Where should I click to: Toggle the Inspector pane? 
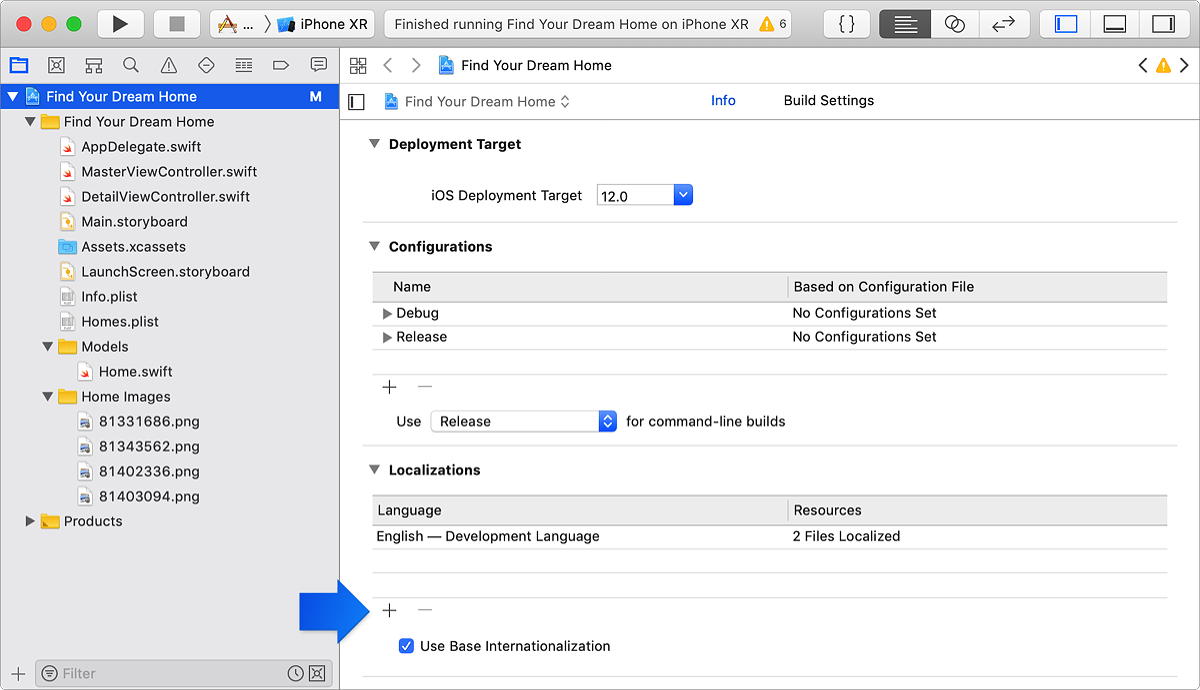1163,24
